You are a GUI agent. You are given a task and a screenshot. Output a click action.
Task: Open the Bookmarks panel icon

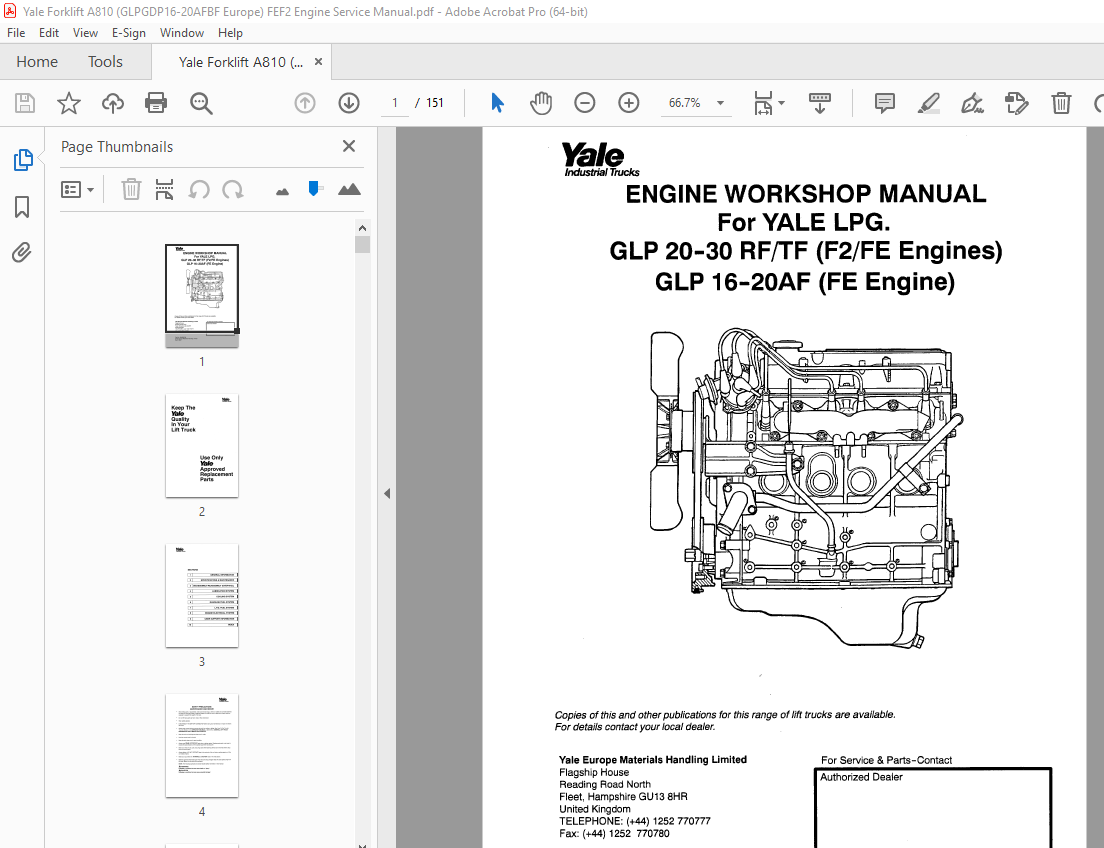pyautogui.click(x=22, y=207)
